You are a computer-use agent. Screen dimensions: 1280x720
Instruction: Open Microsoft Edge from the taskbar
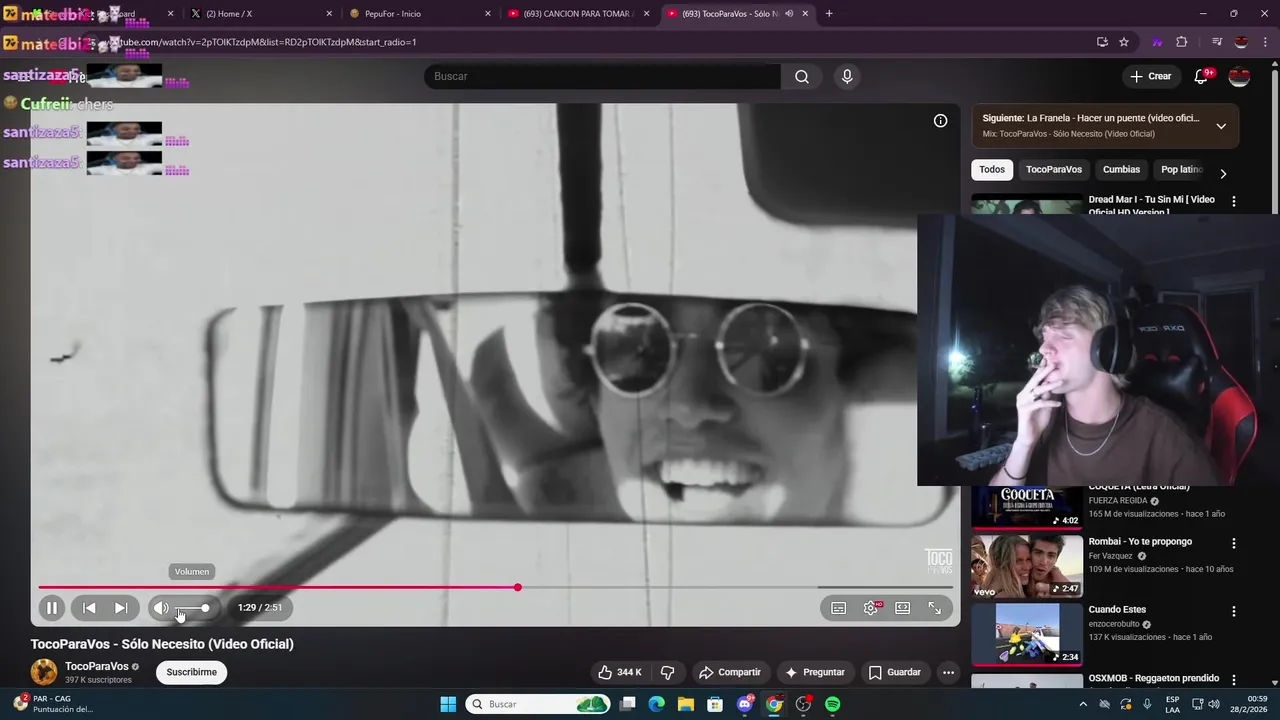[x=656, y=704]
